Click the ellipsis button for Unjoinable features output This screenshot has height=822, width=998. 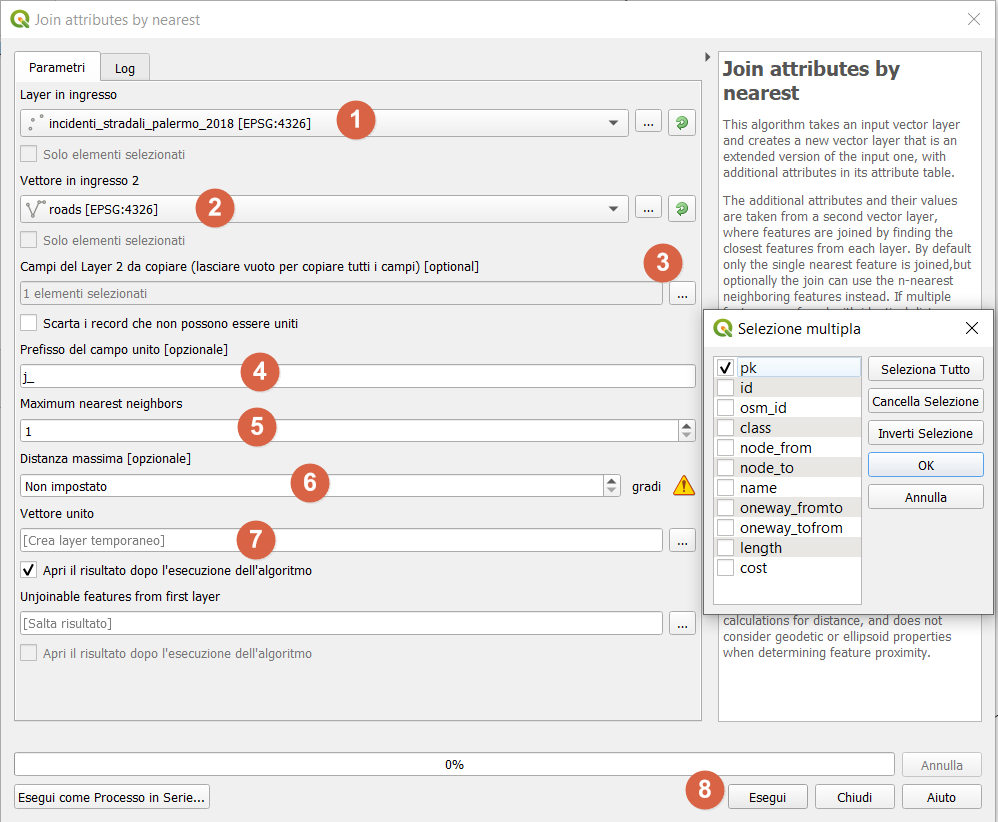pyautogui.click(x=682, y=623)
